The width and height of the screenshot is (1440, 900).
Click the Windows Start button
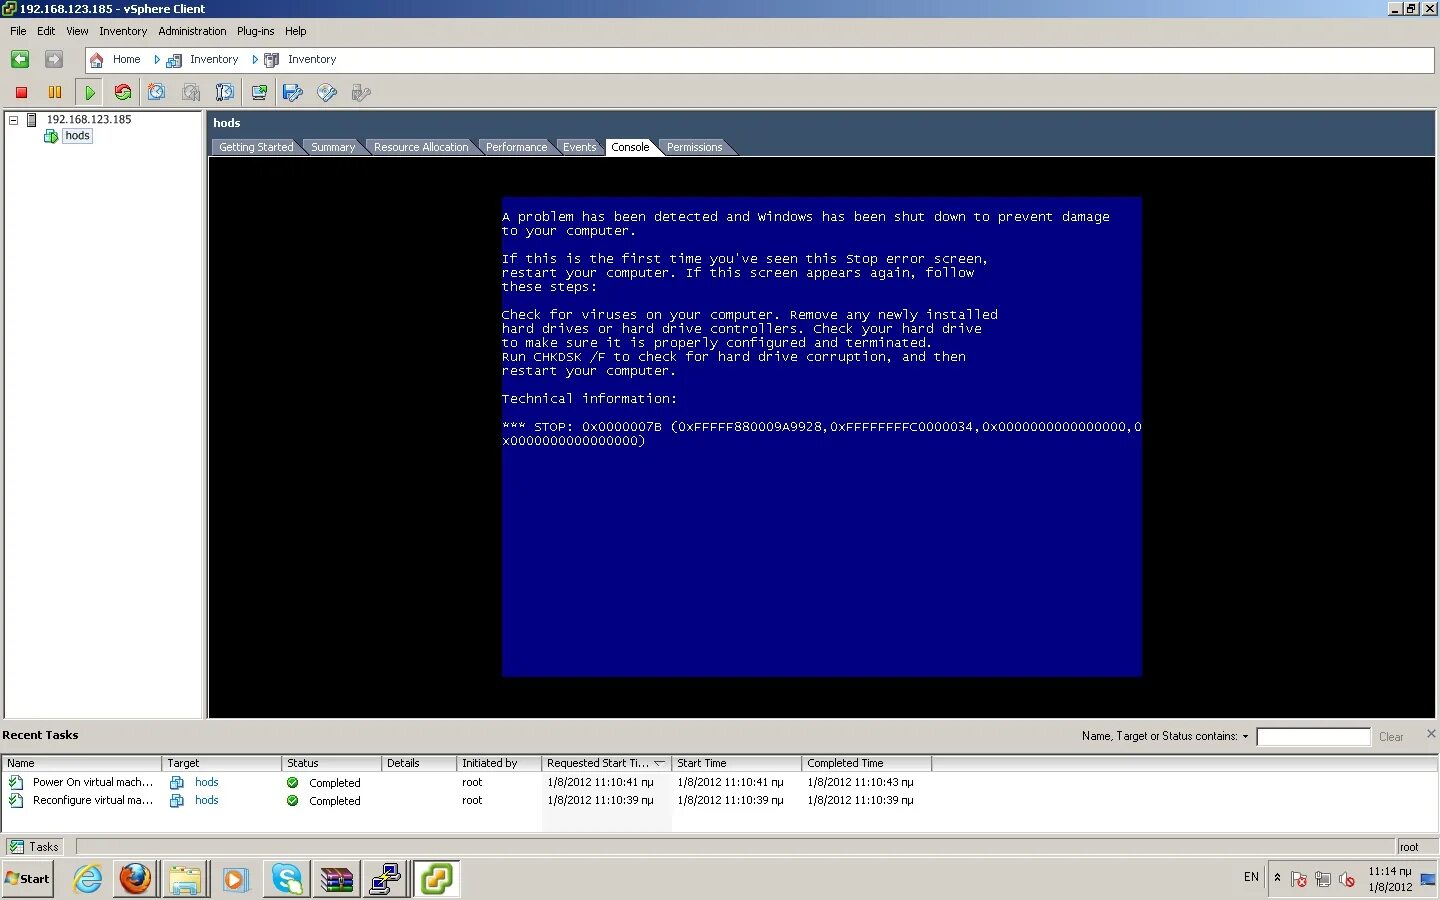pos(27,879)
